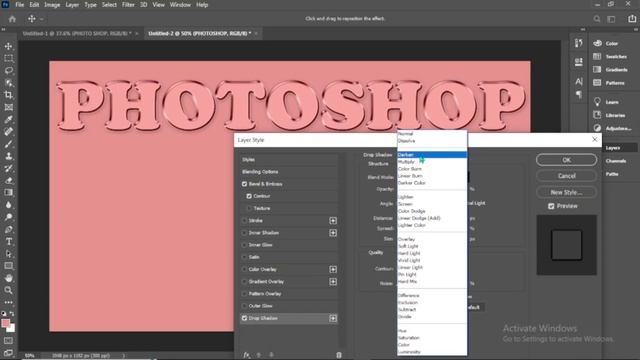Choose Soft Light in blend mode list

click(432, 246)
